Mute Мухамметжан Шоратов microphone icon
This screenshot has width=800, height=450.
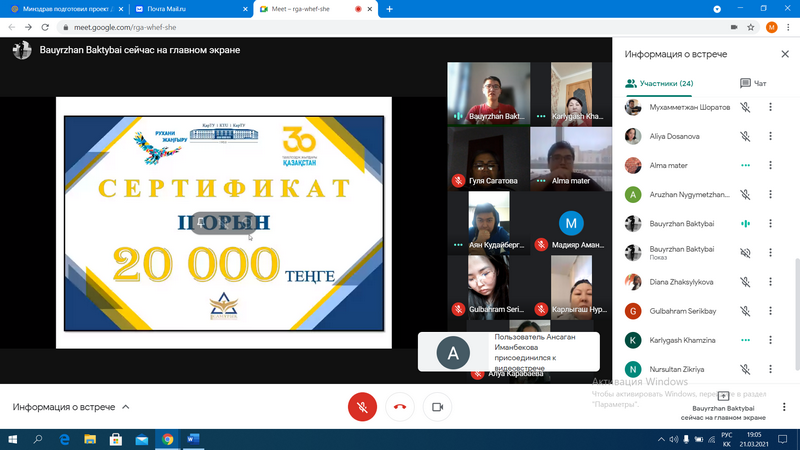[745, 107]
